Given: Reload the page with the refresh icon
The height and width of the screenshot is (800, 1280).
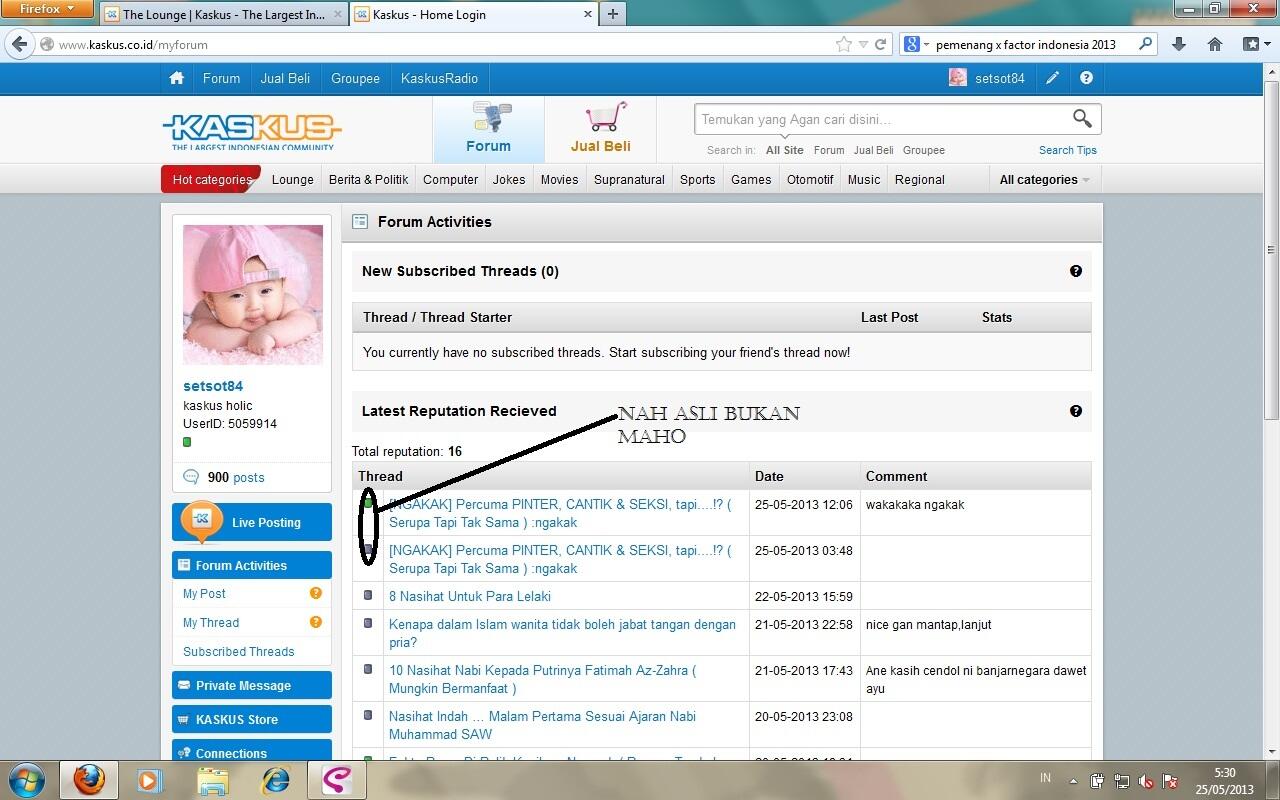Looking at the screenshot, I should [x=881, y=44].
